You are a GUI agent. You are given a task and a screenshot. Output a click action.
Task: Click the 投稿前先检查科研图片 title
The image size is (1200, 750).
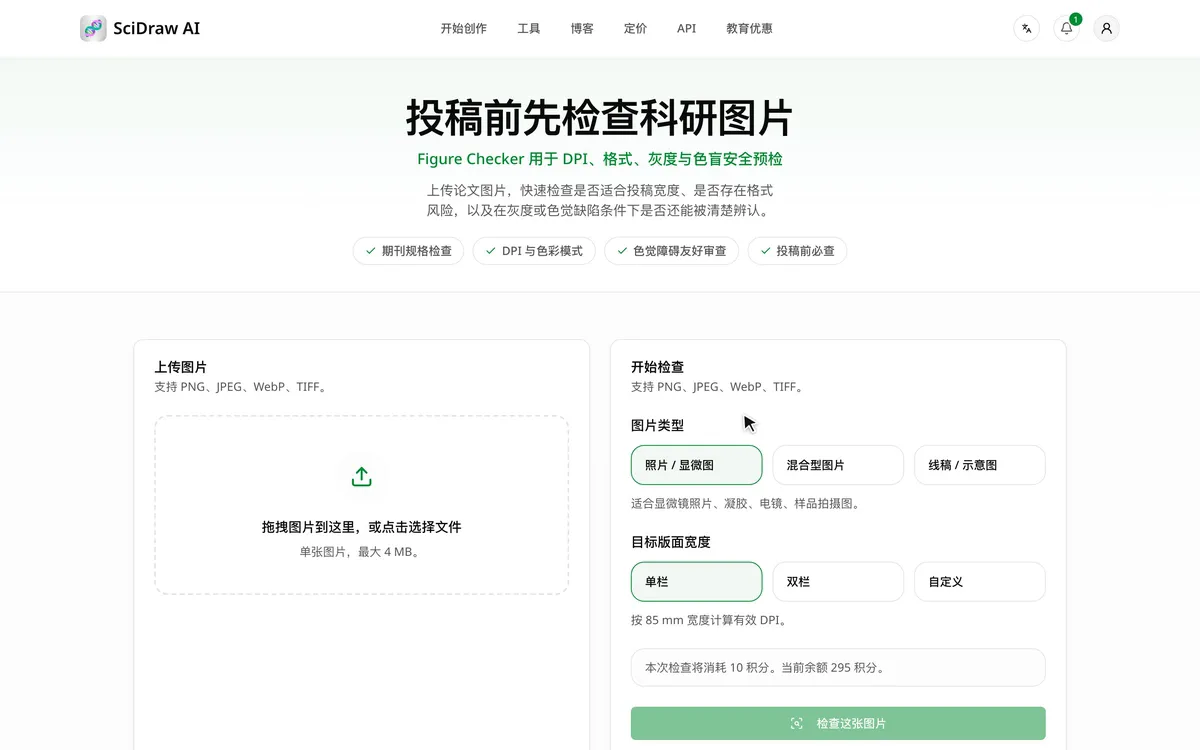pyautogui.click(x=600, y=118)
